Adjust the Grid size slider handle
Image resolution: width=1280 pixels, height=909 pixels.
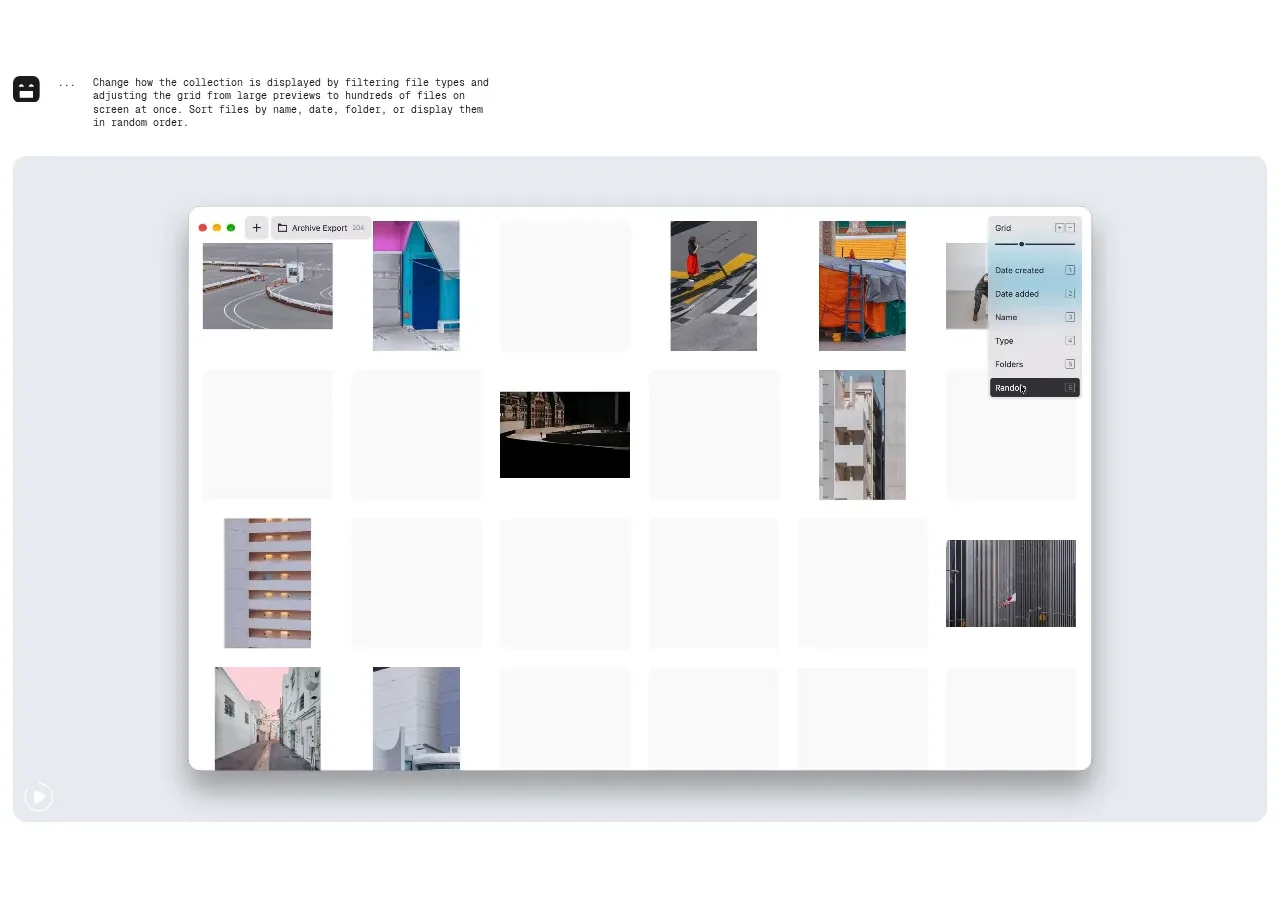(1021, 244)
